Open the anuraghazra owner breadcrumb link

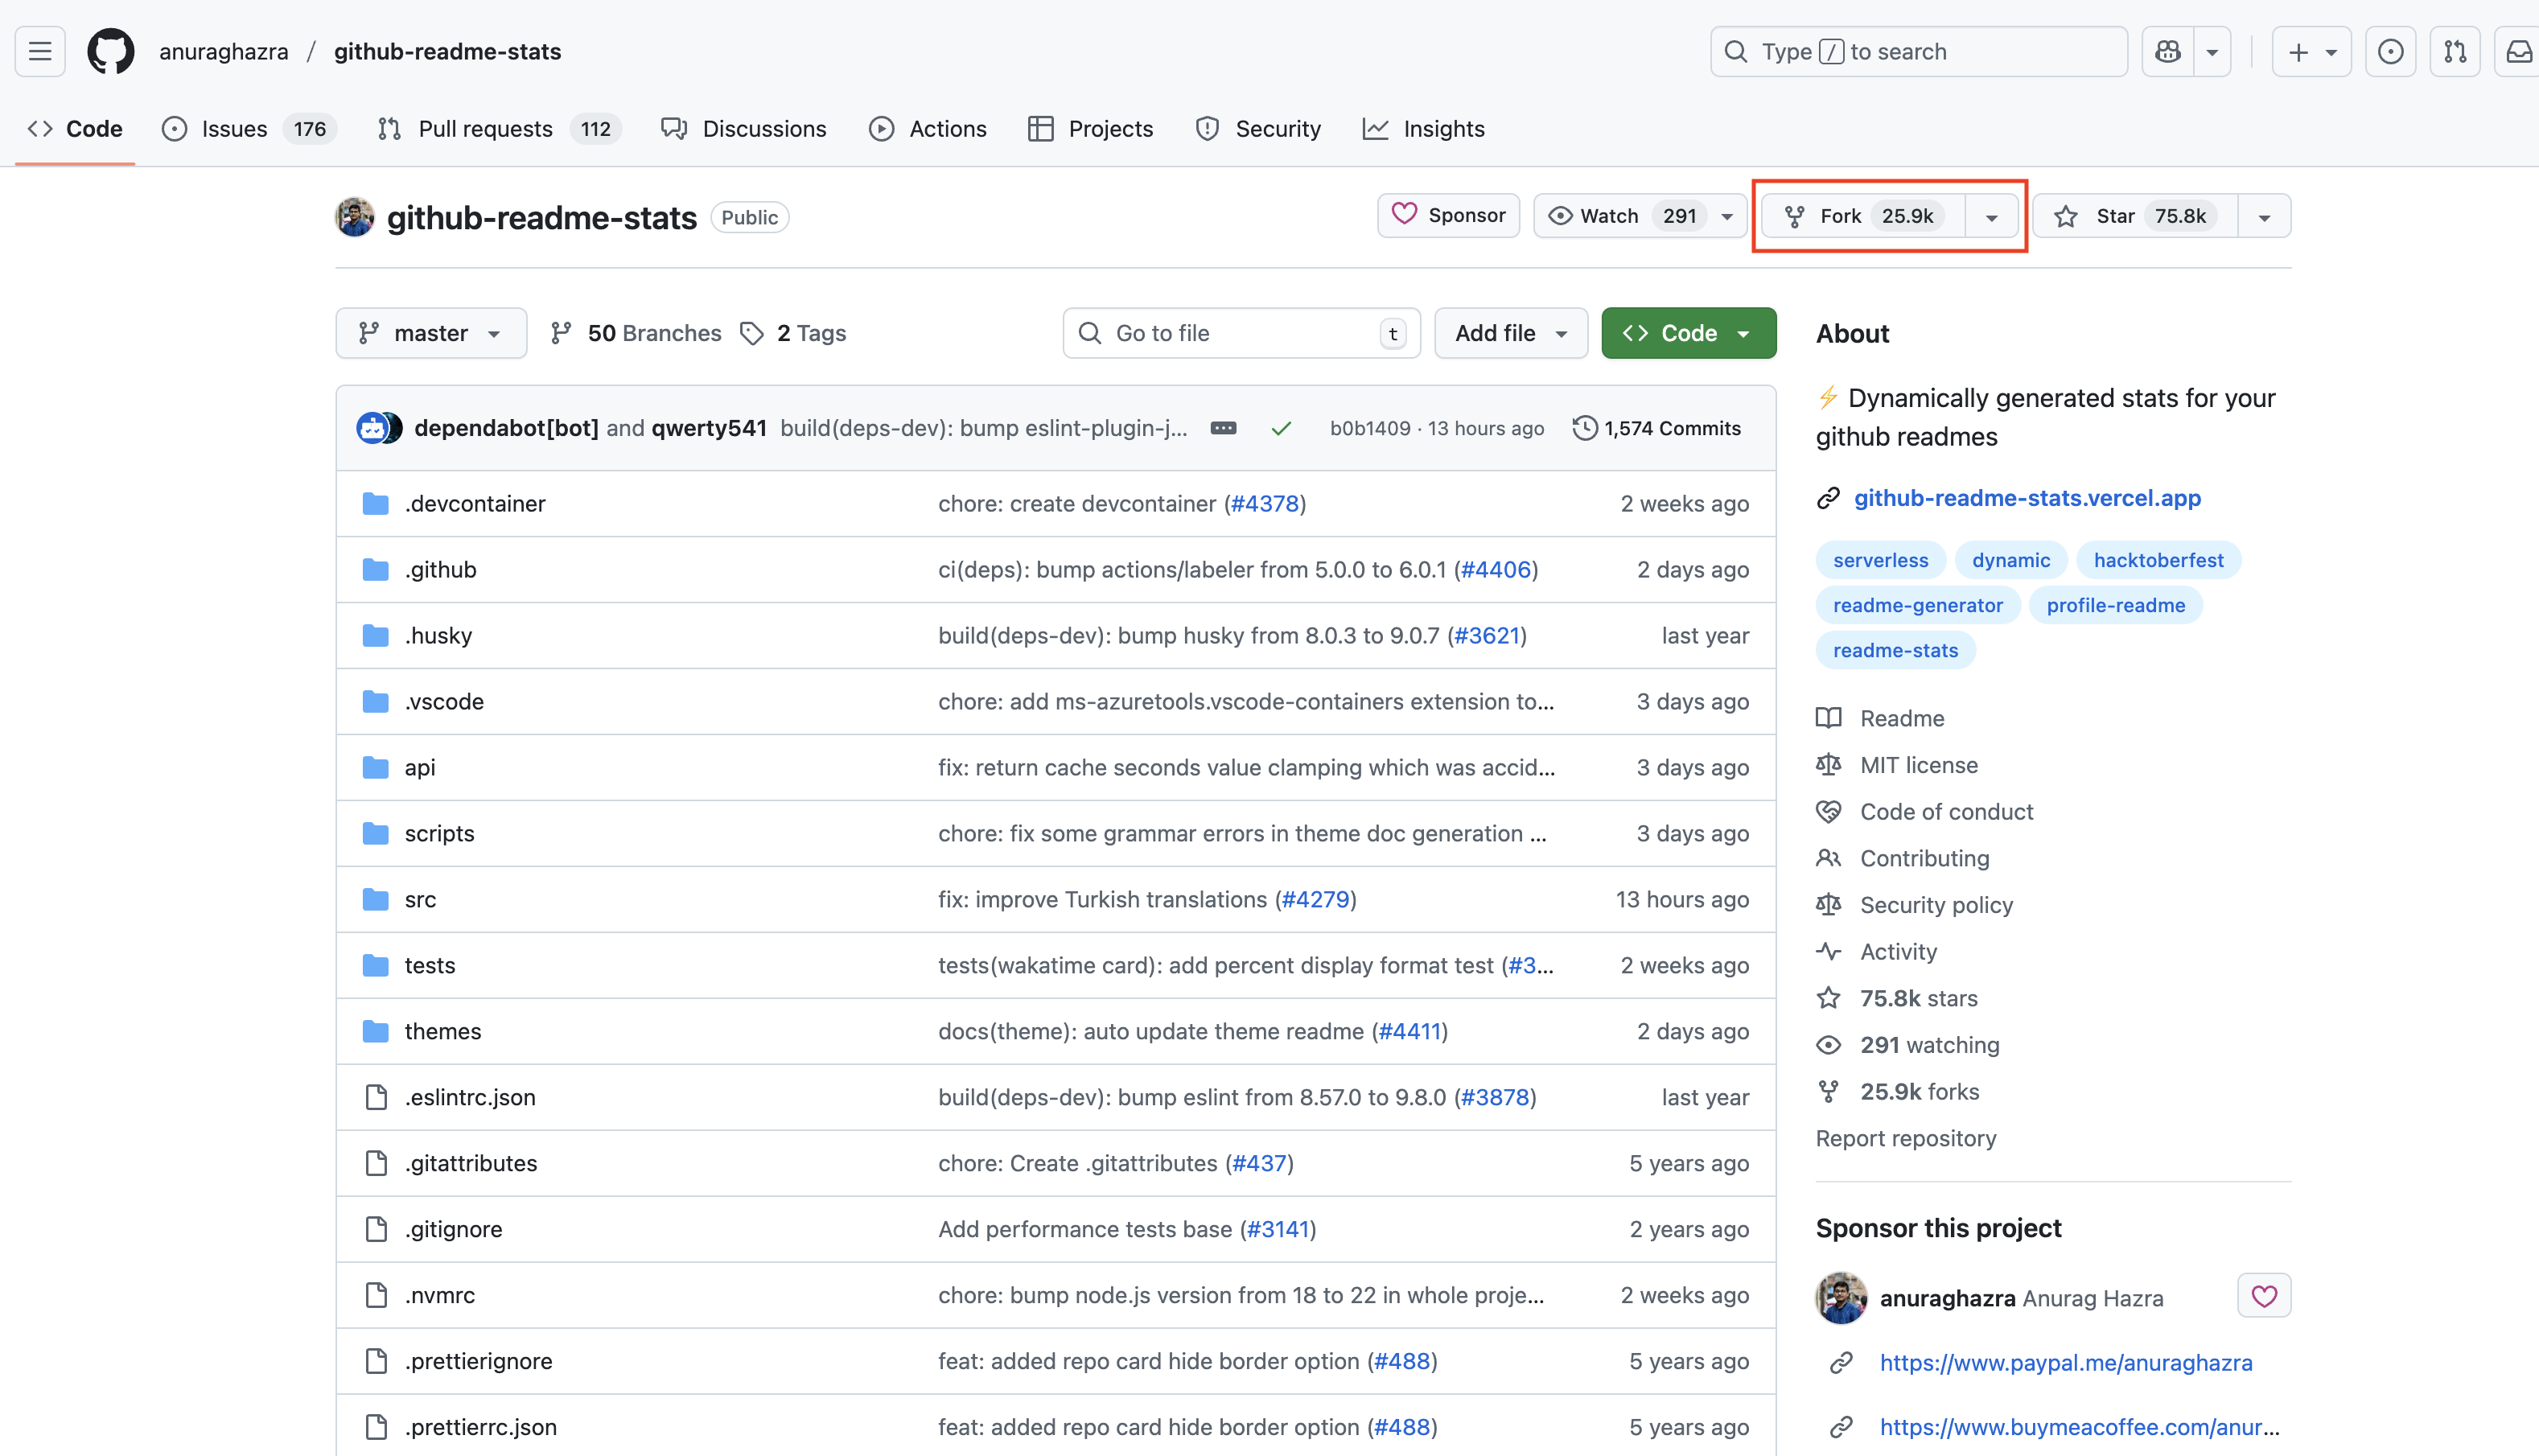223,51
